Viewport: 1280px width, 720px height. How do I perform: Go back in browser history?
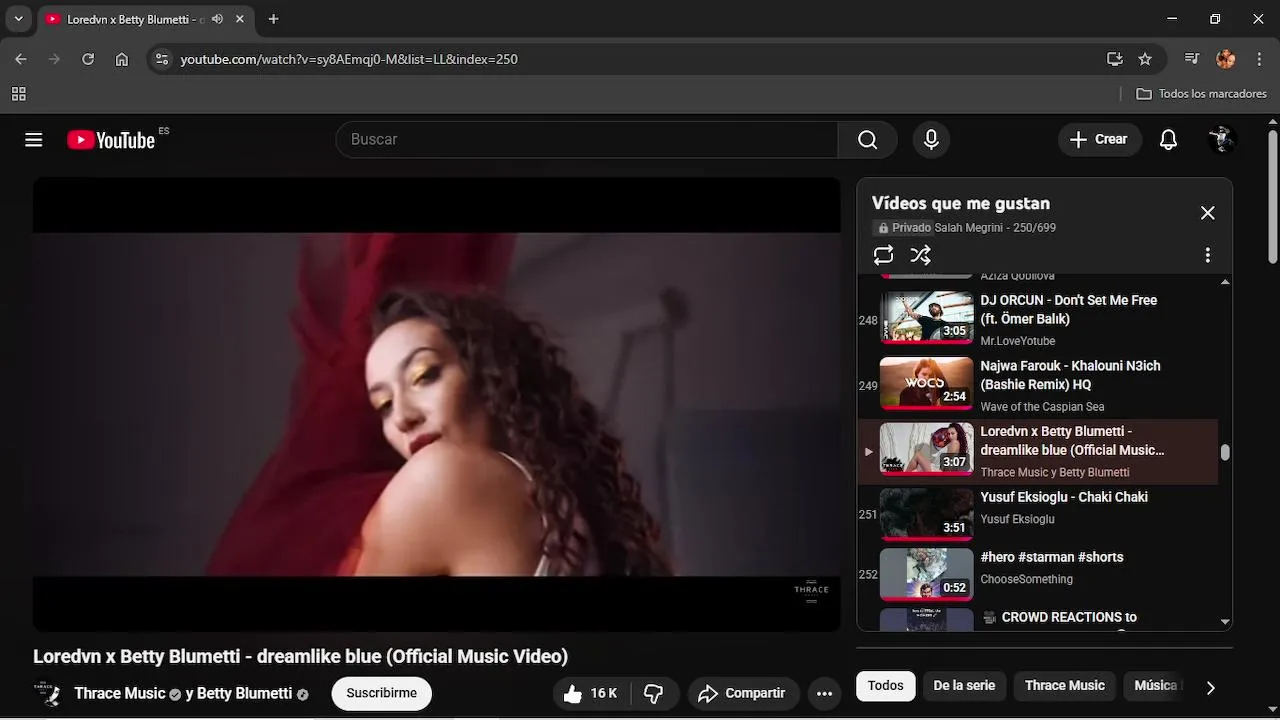(21, 59)
